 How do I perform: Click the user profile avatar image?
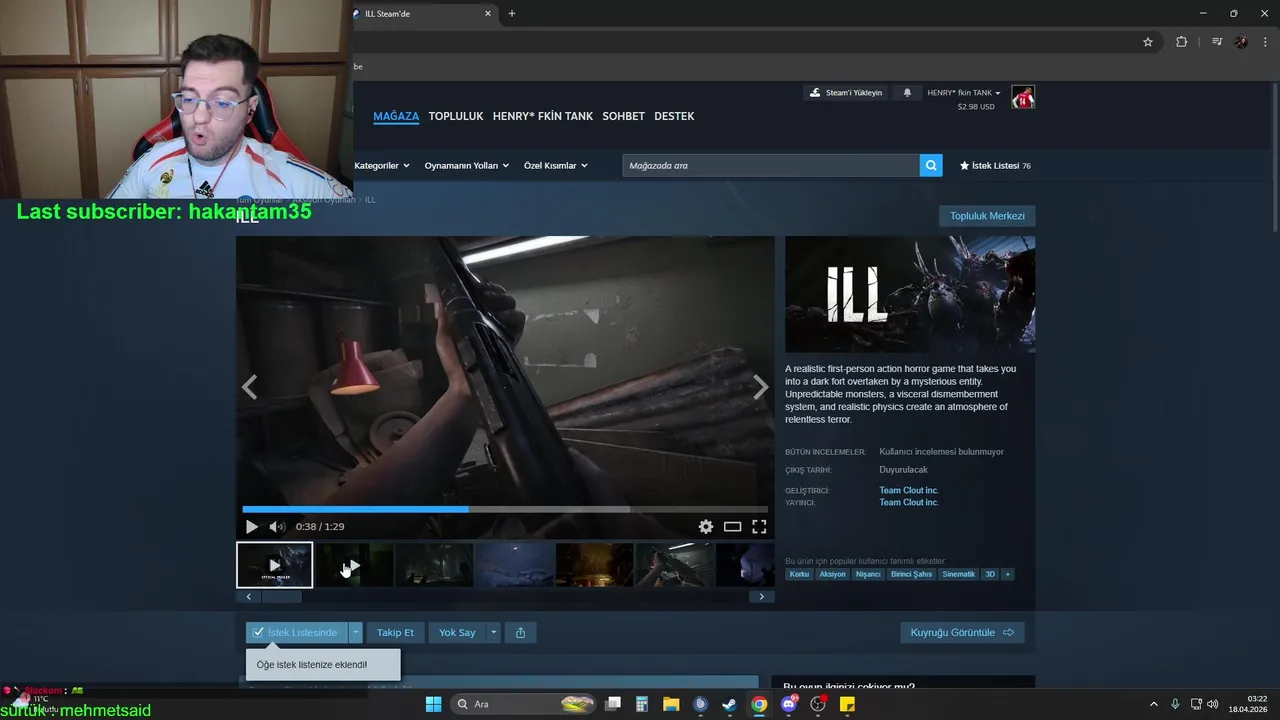pyautogui.click(x=1023, y=97)
